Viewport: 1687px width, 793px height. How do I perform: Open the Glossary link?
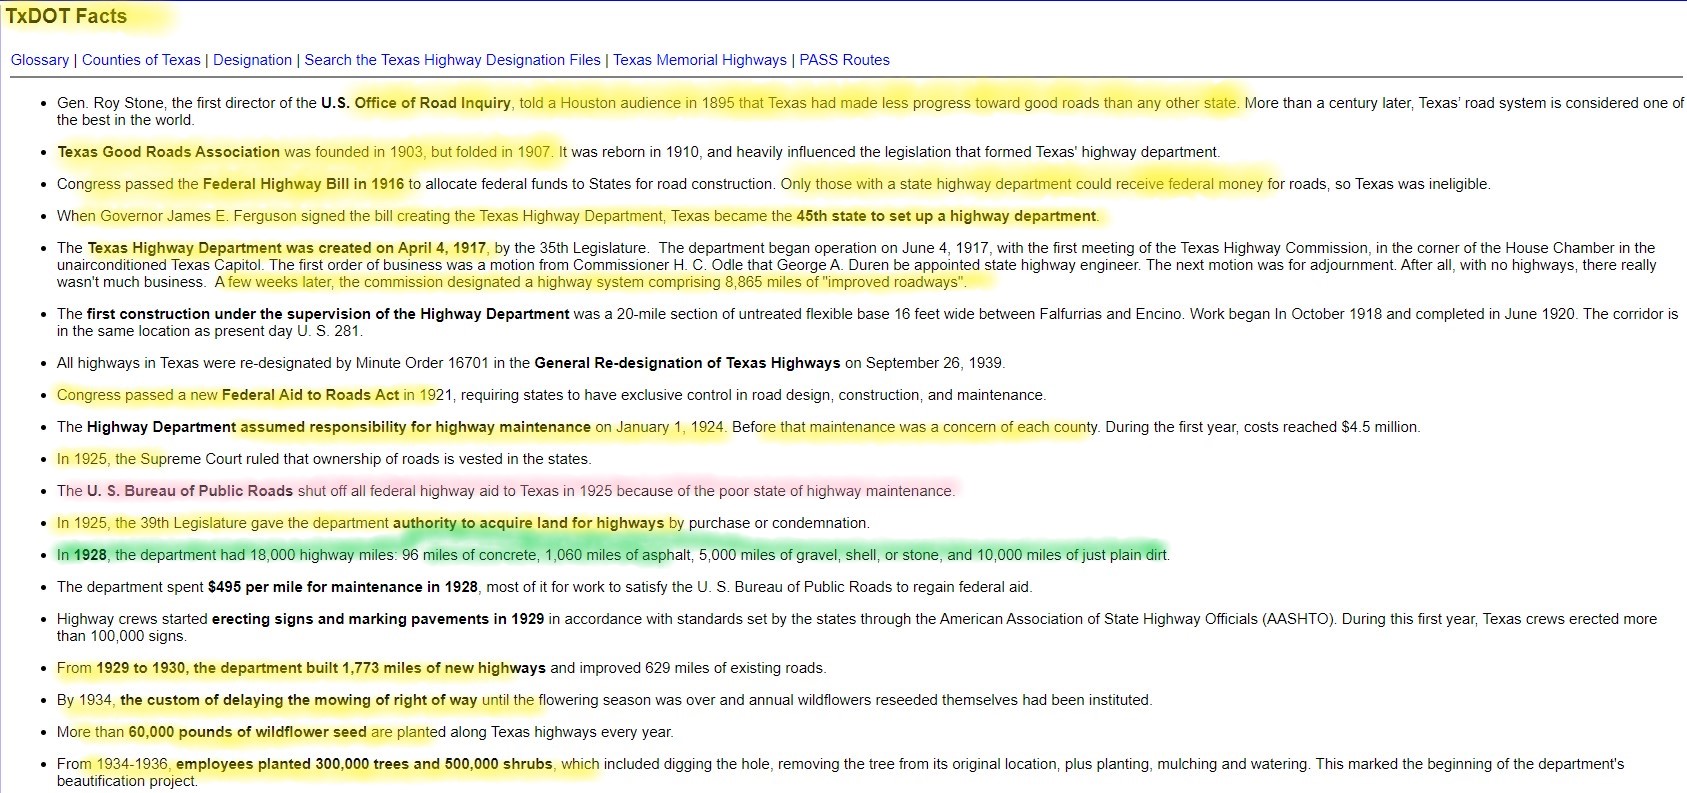point(40,60)
